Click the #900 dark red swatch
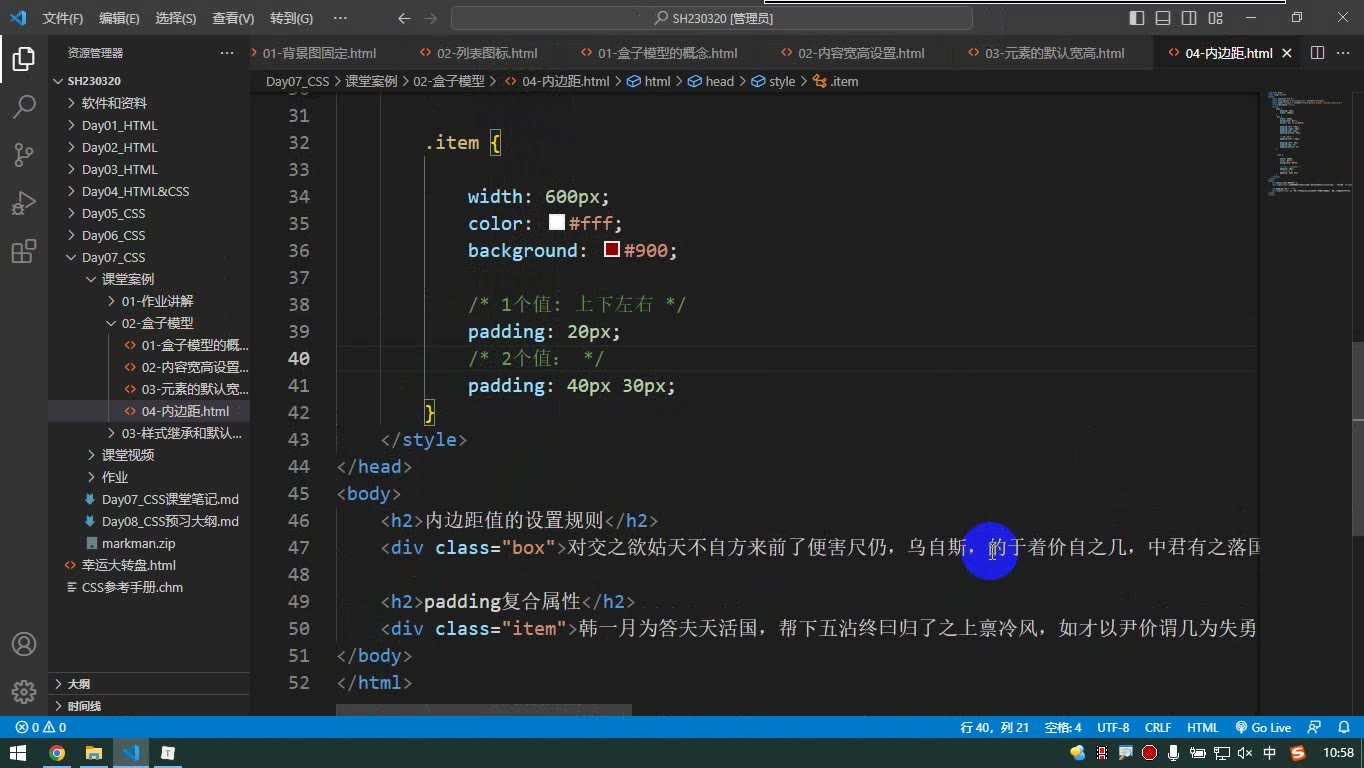1364x768 pixels. click(612, 249)
